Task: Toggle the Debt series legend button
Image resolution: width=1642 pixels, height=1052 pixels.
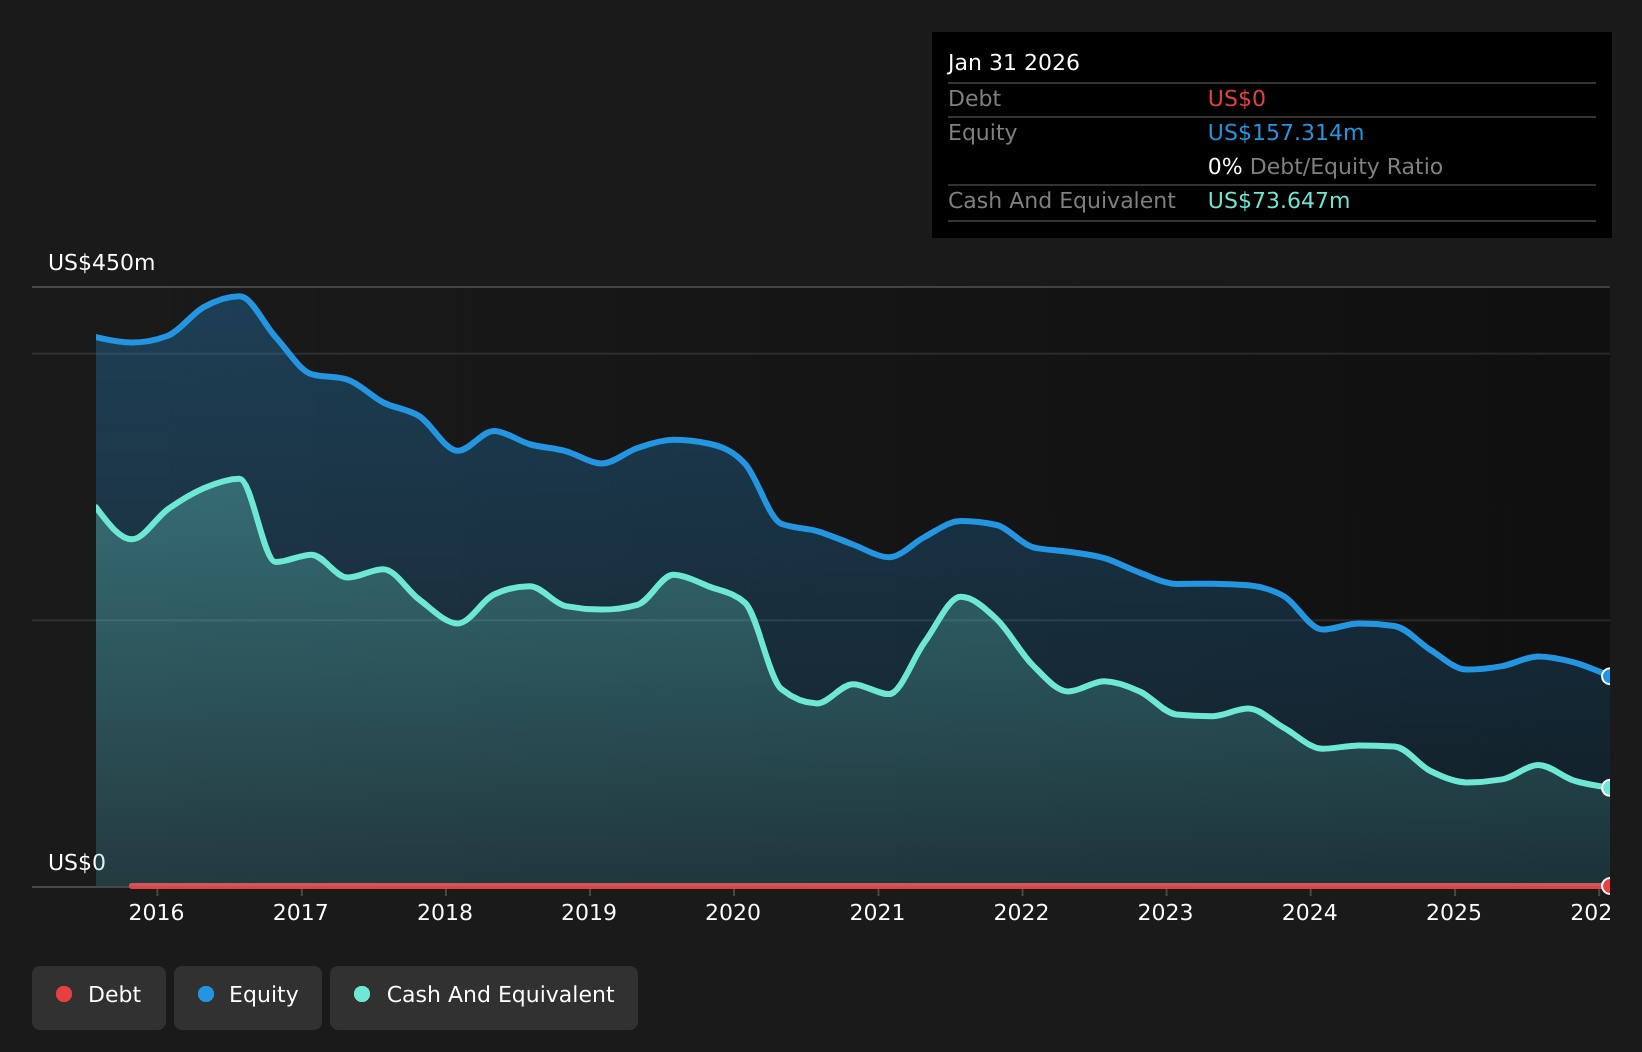Action: pos(99,997)
